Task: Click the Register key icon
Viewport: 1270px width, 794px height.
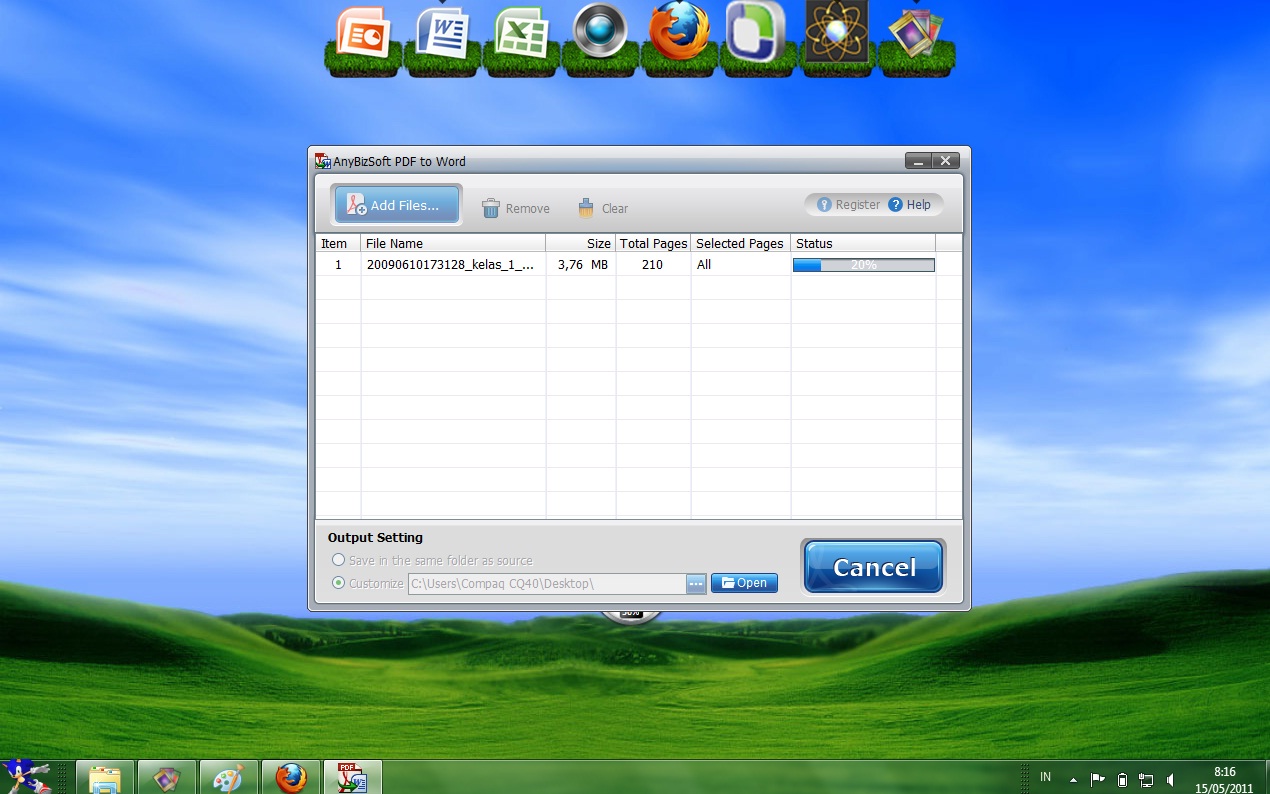Action: 824,205
